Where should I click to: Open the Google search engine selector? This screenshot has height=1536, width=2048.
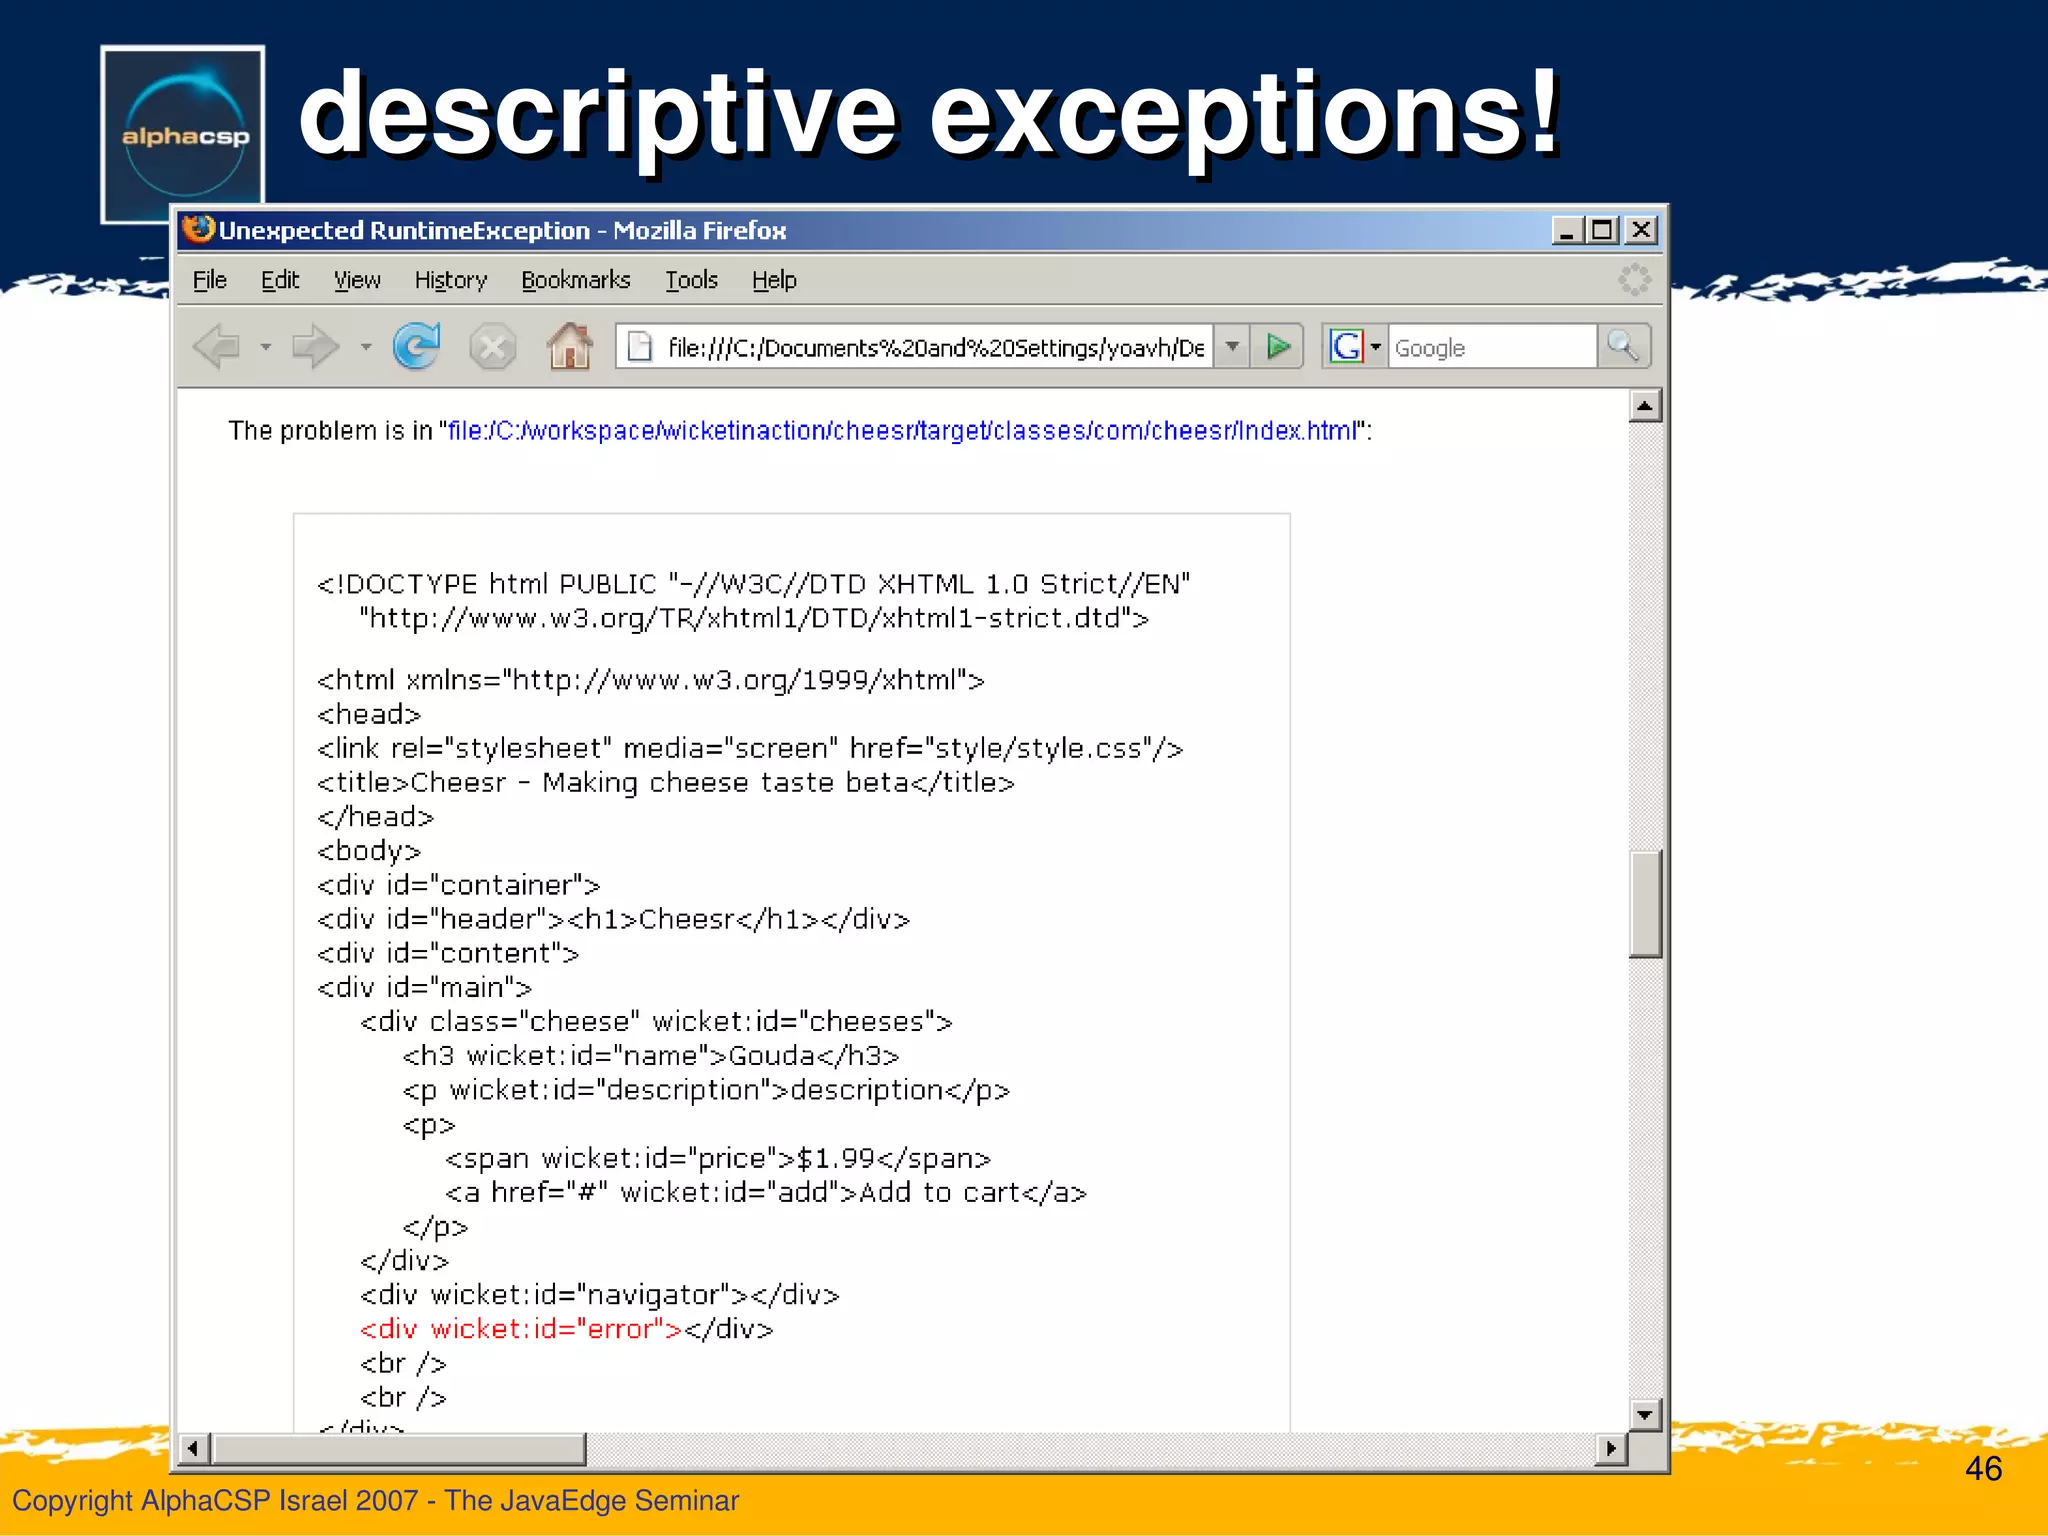point(1356,347)
